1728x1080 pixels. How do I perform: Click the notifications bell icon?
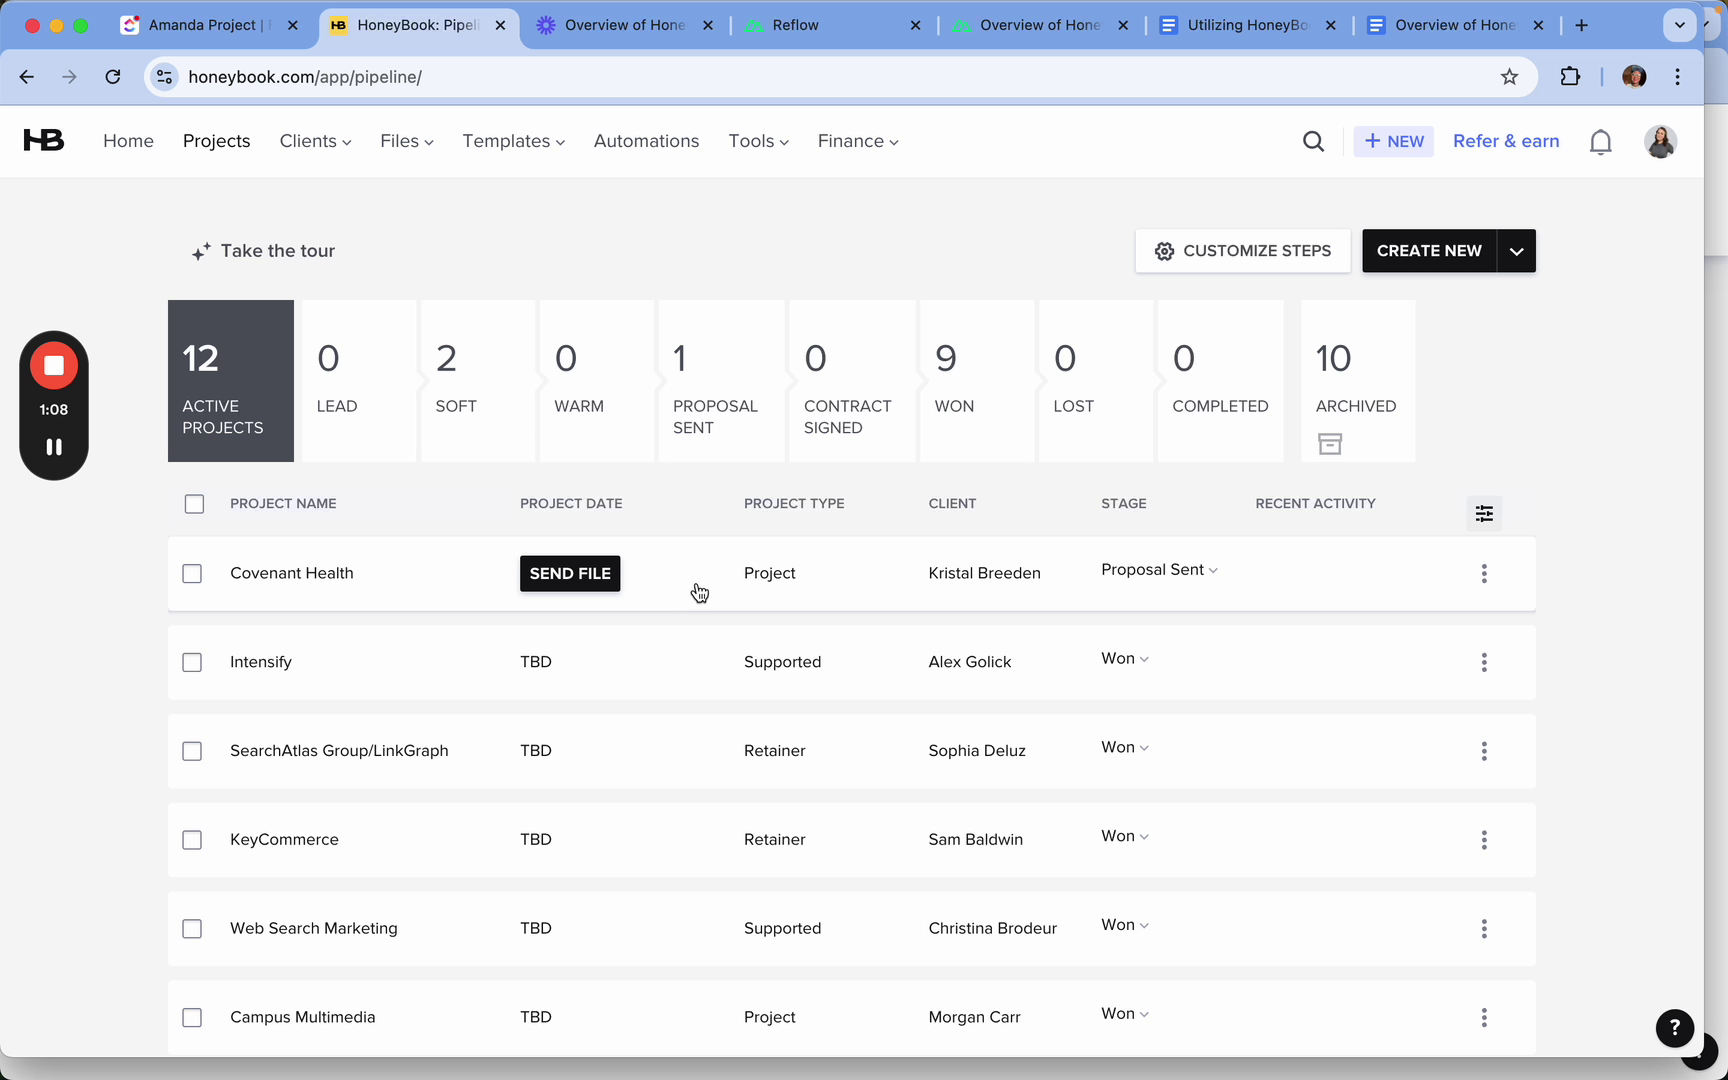tap(1600, 142)
